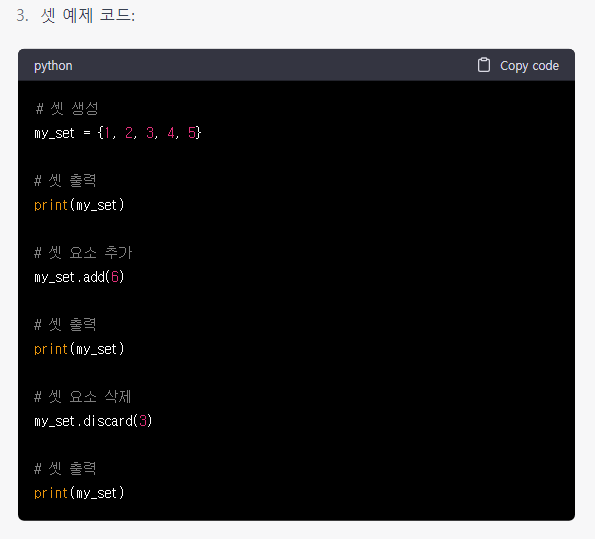This screenshot has width=595, height=539.
Task: Click the line my_set.add(6)
Action: click(79, 277)
